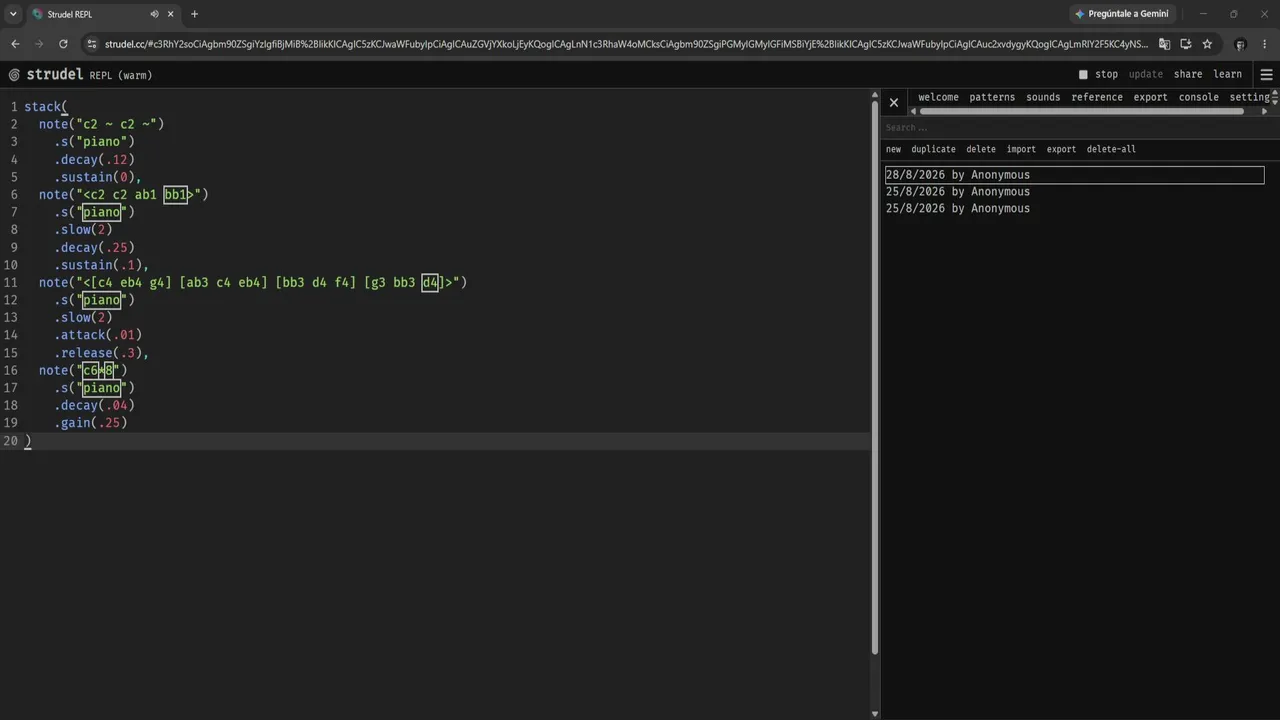Click the .attack(.01) line
This screenshot has width=1280, height=720.
[98, 335]
